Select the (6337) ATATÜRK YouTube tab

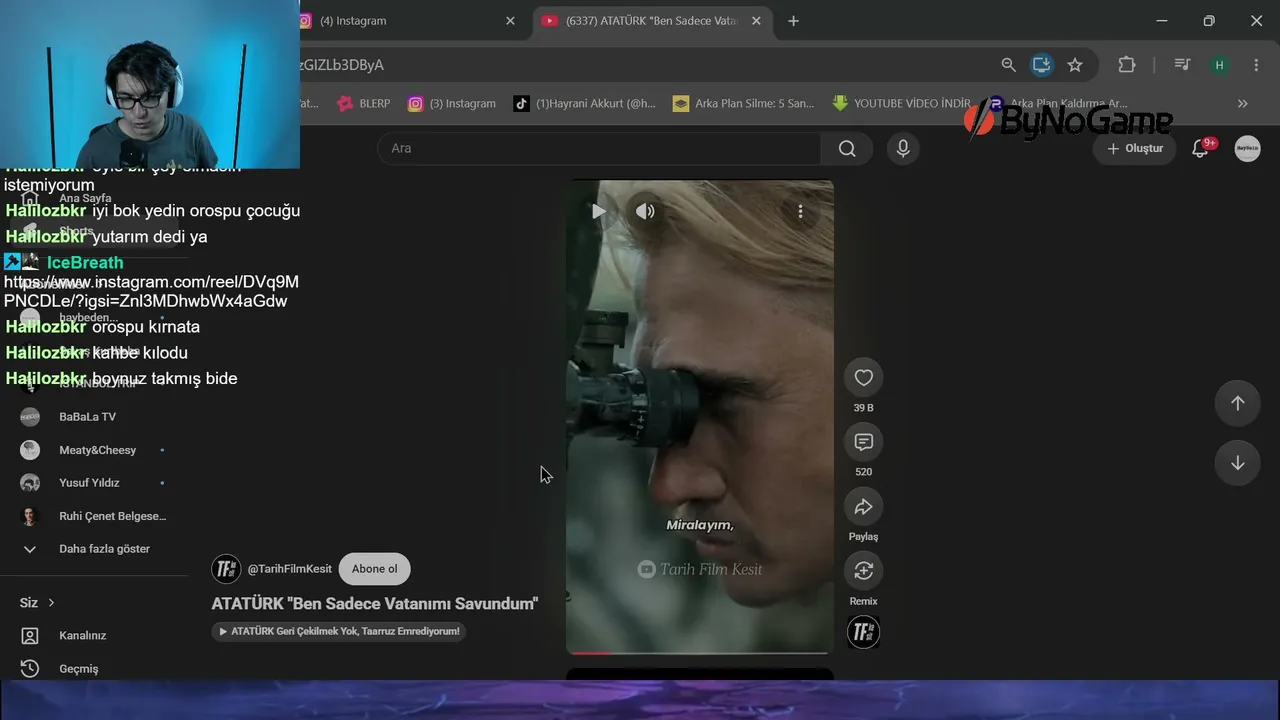[650, 21]
